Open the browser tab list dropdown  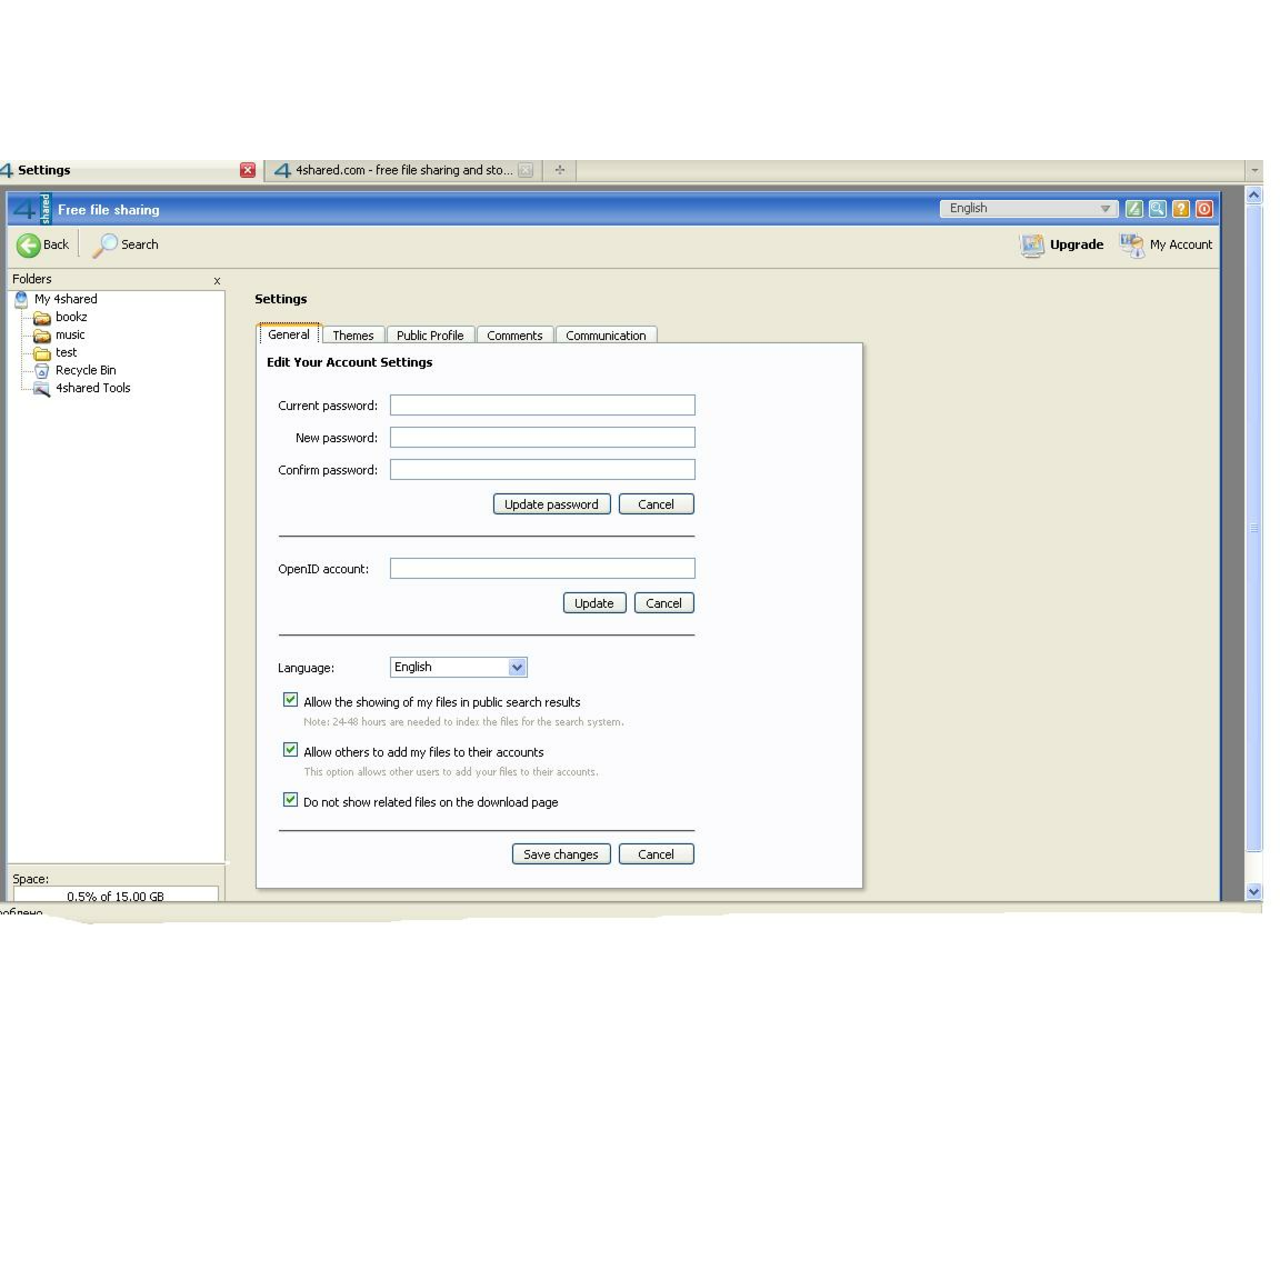click(x=1254, y=170)
